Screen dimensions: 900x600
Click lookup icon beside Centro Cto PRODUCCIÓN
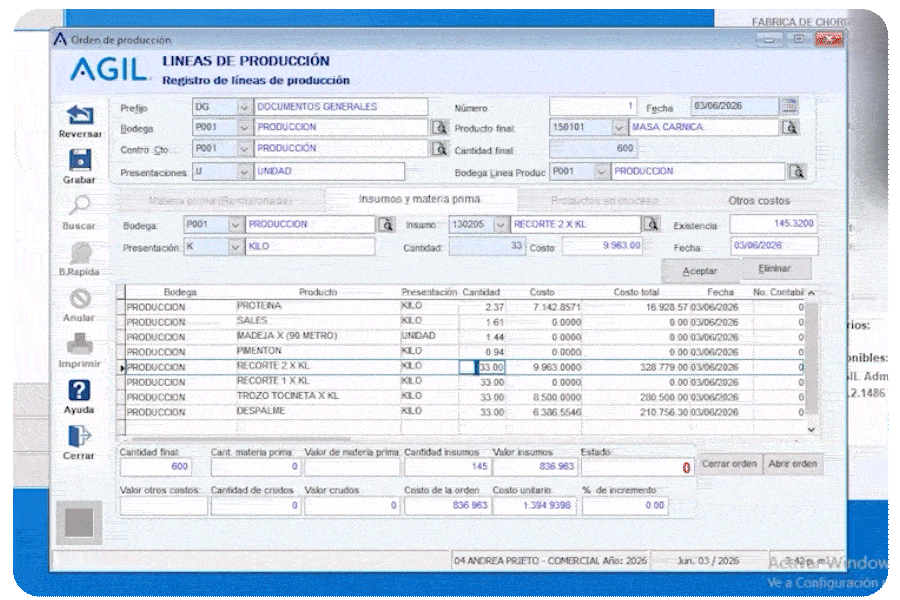click(440, 149)
